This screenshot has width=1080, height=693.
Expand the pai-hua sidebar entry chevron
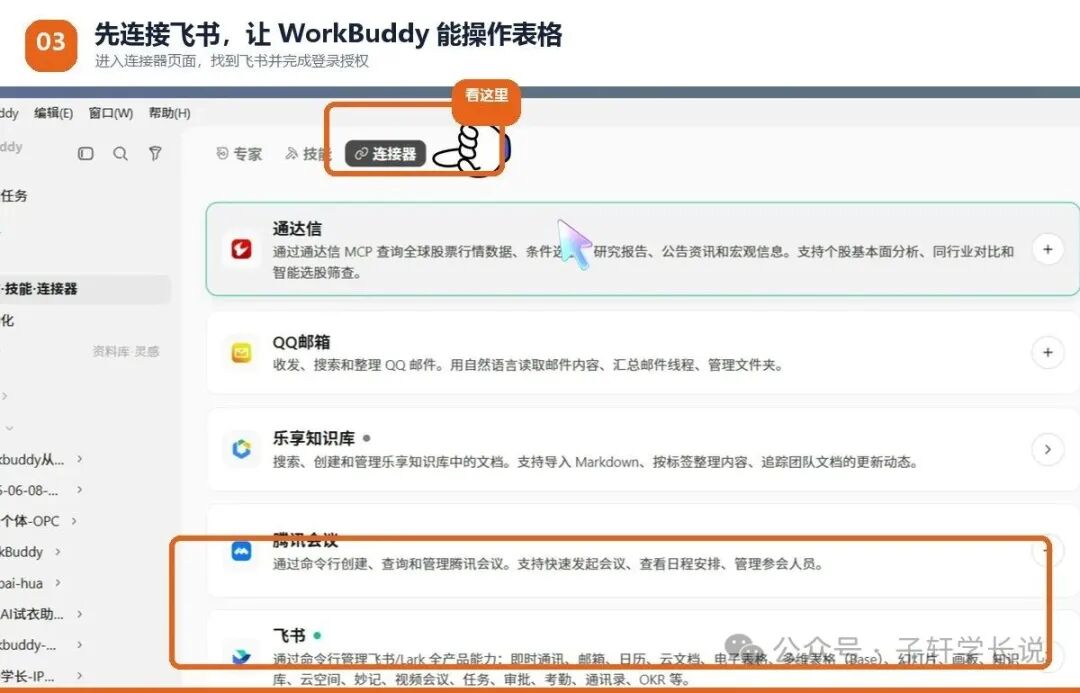(x=57, y=583)
